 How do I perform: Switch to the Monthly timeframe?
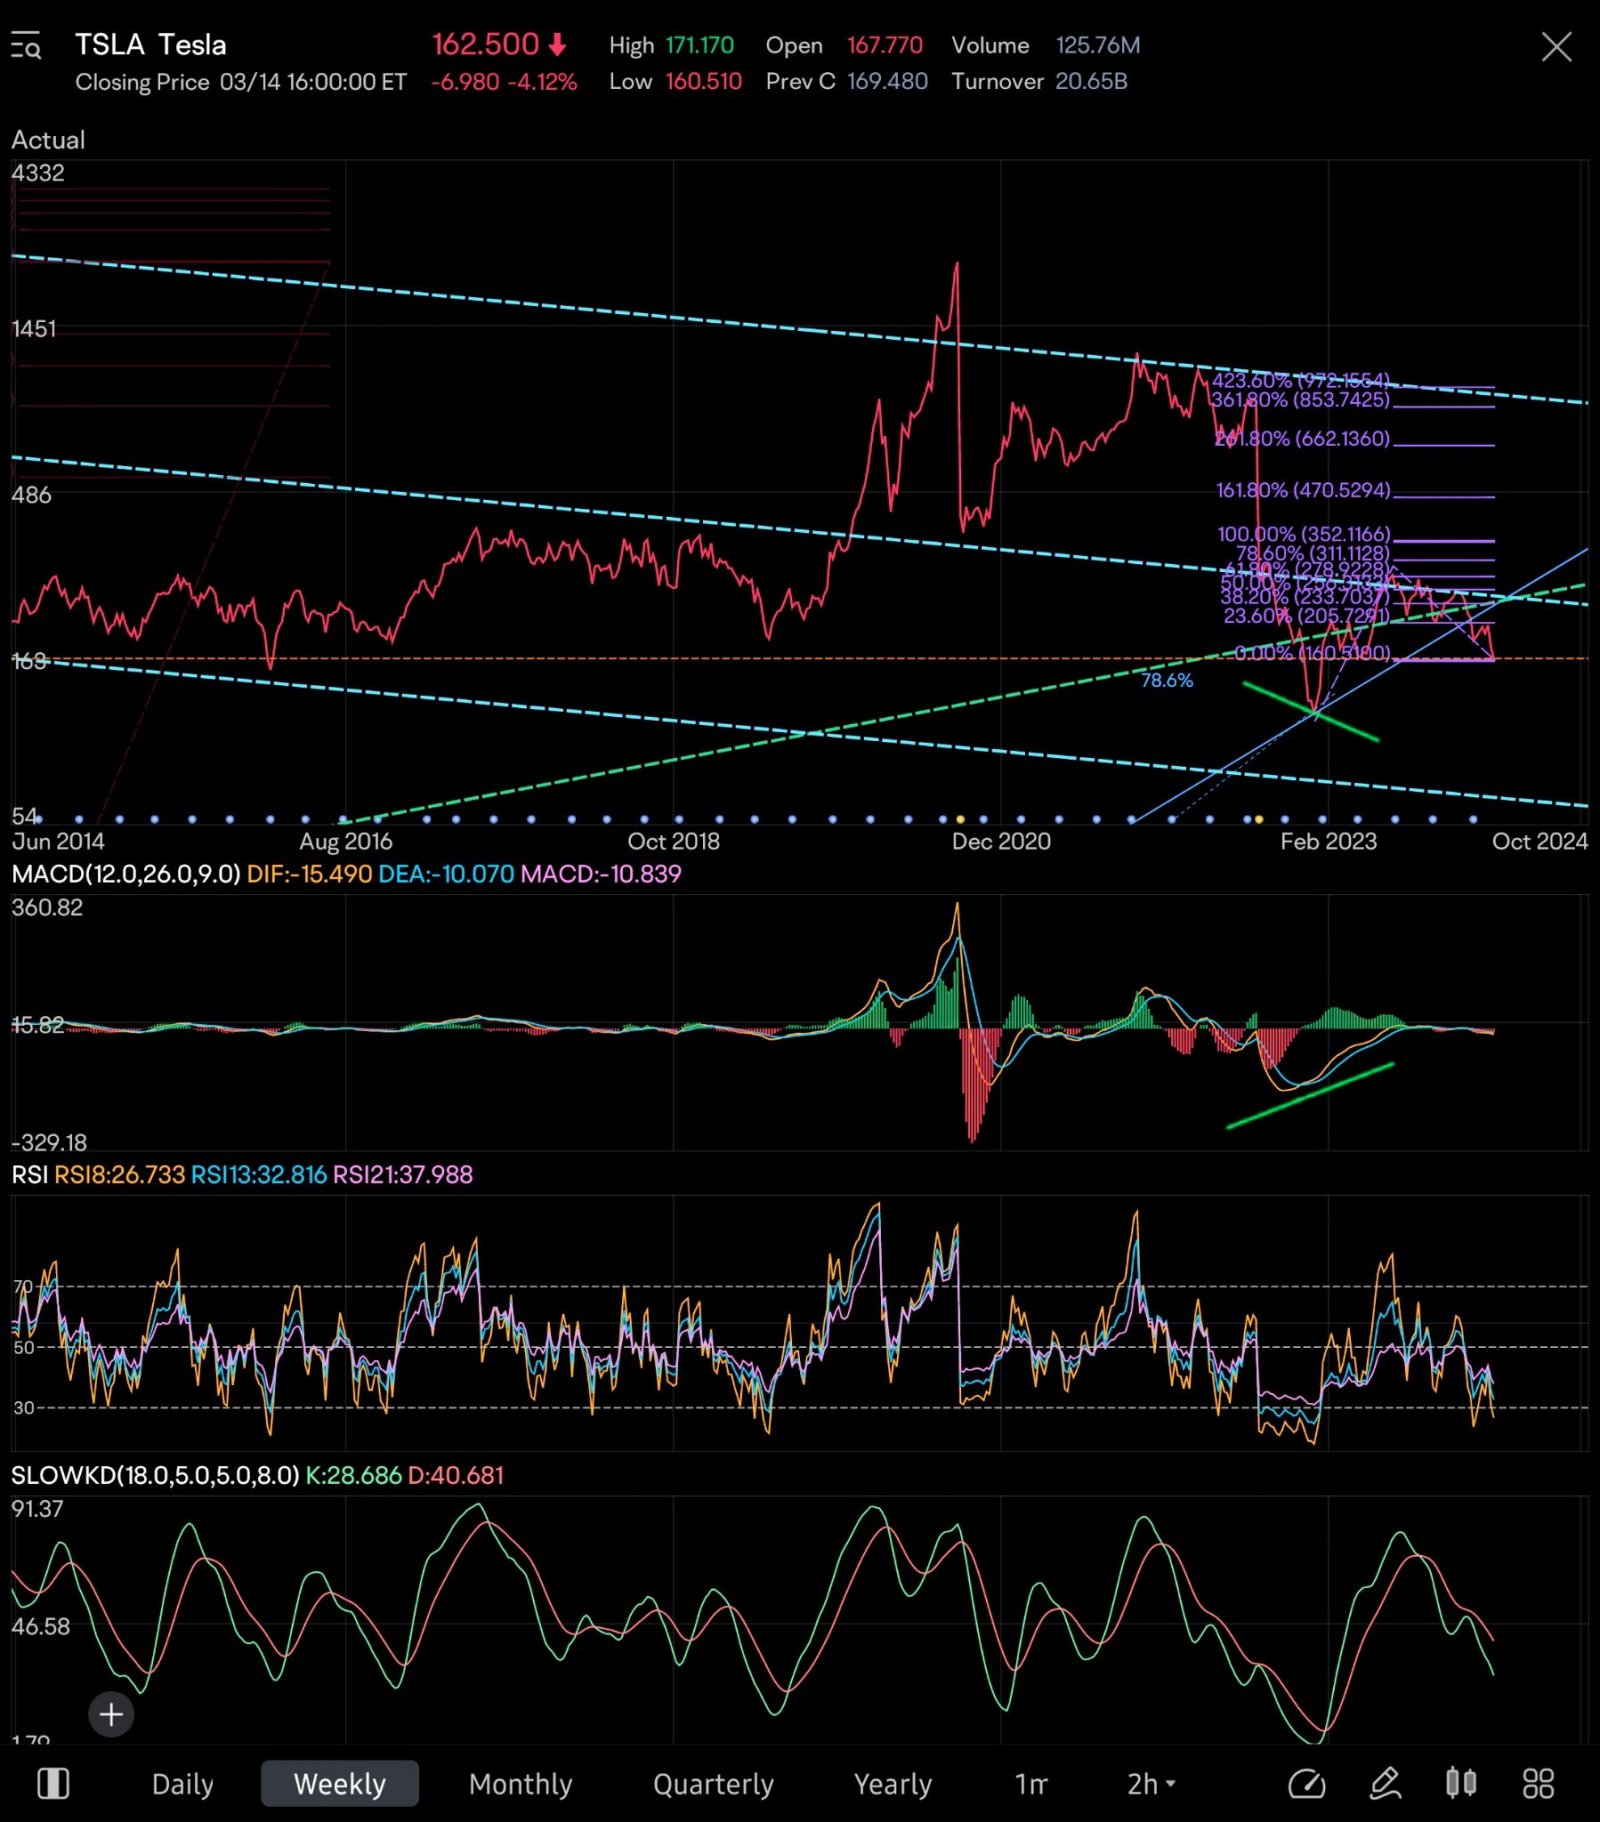[x=521, y=1784]
